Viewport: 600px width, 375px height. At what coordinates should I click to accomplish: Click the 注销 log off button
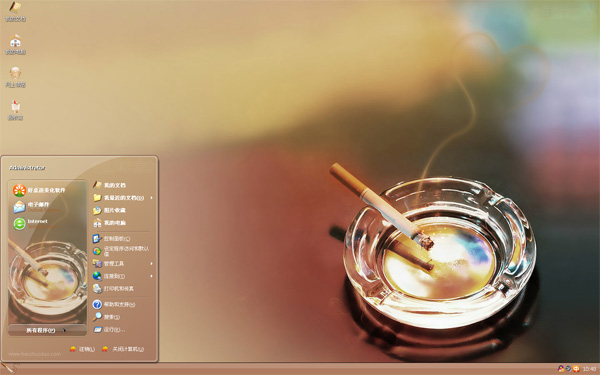click(82, 349)
